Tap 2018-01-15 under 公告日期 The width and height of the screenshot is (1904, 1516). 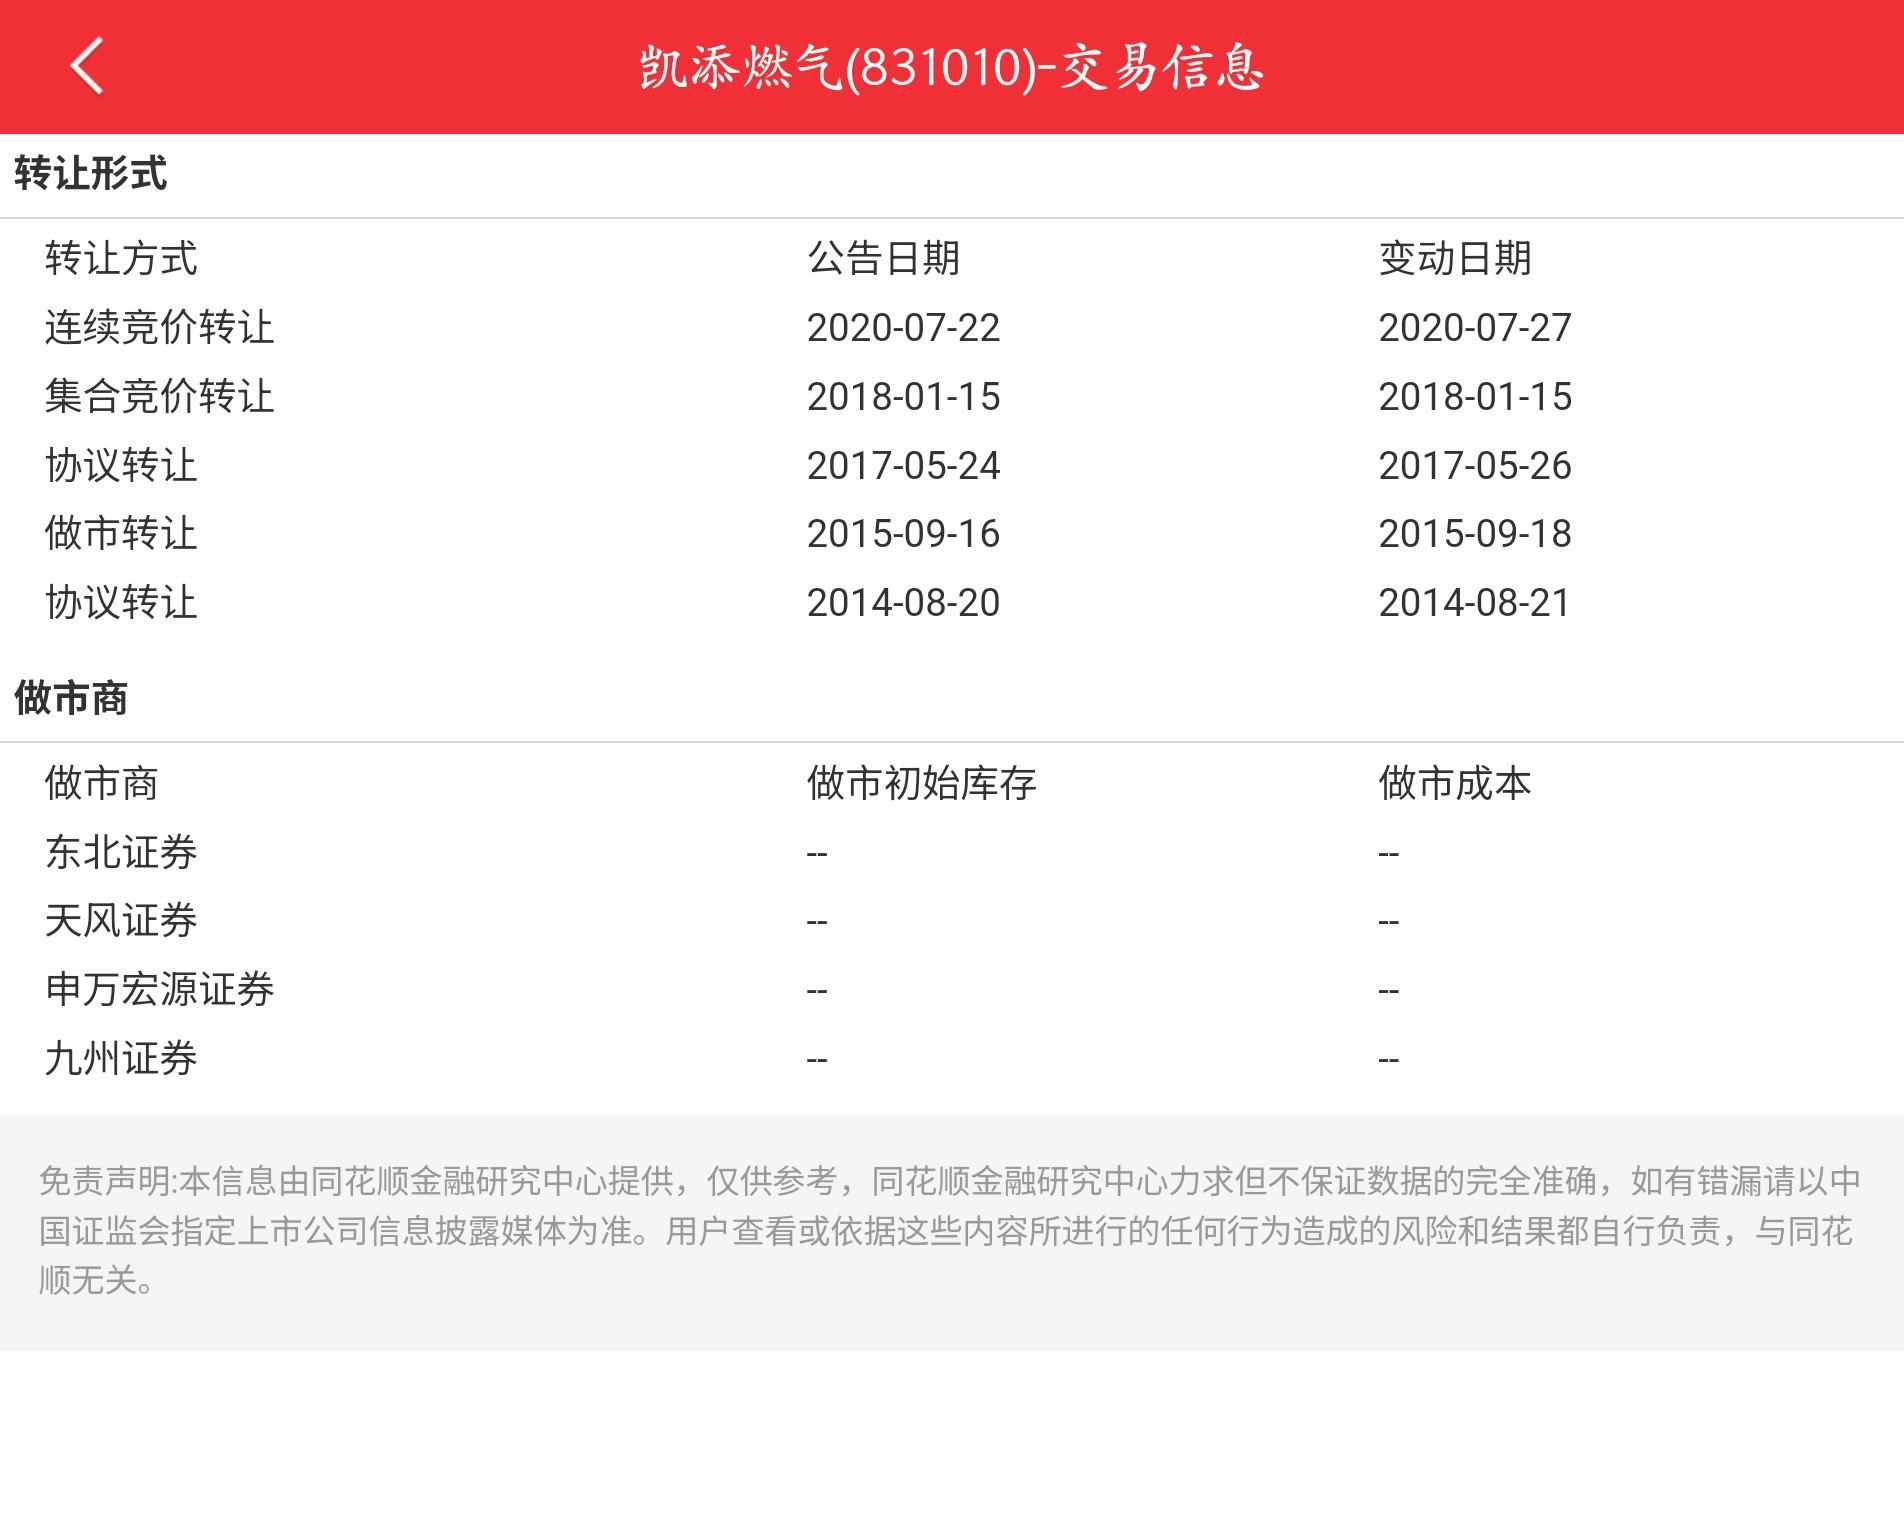(x=904, y=397)
